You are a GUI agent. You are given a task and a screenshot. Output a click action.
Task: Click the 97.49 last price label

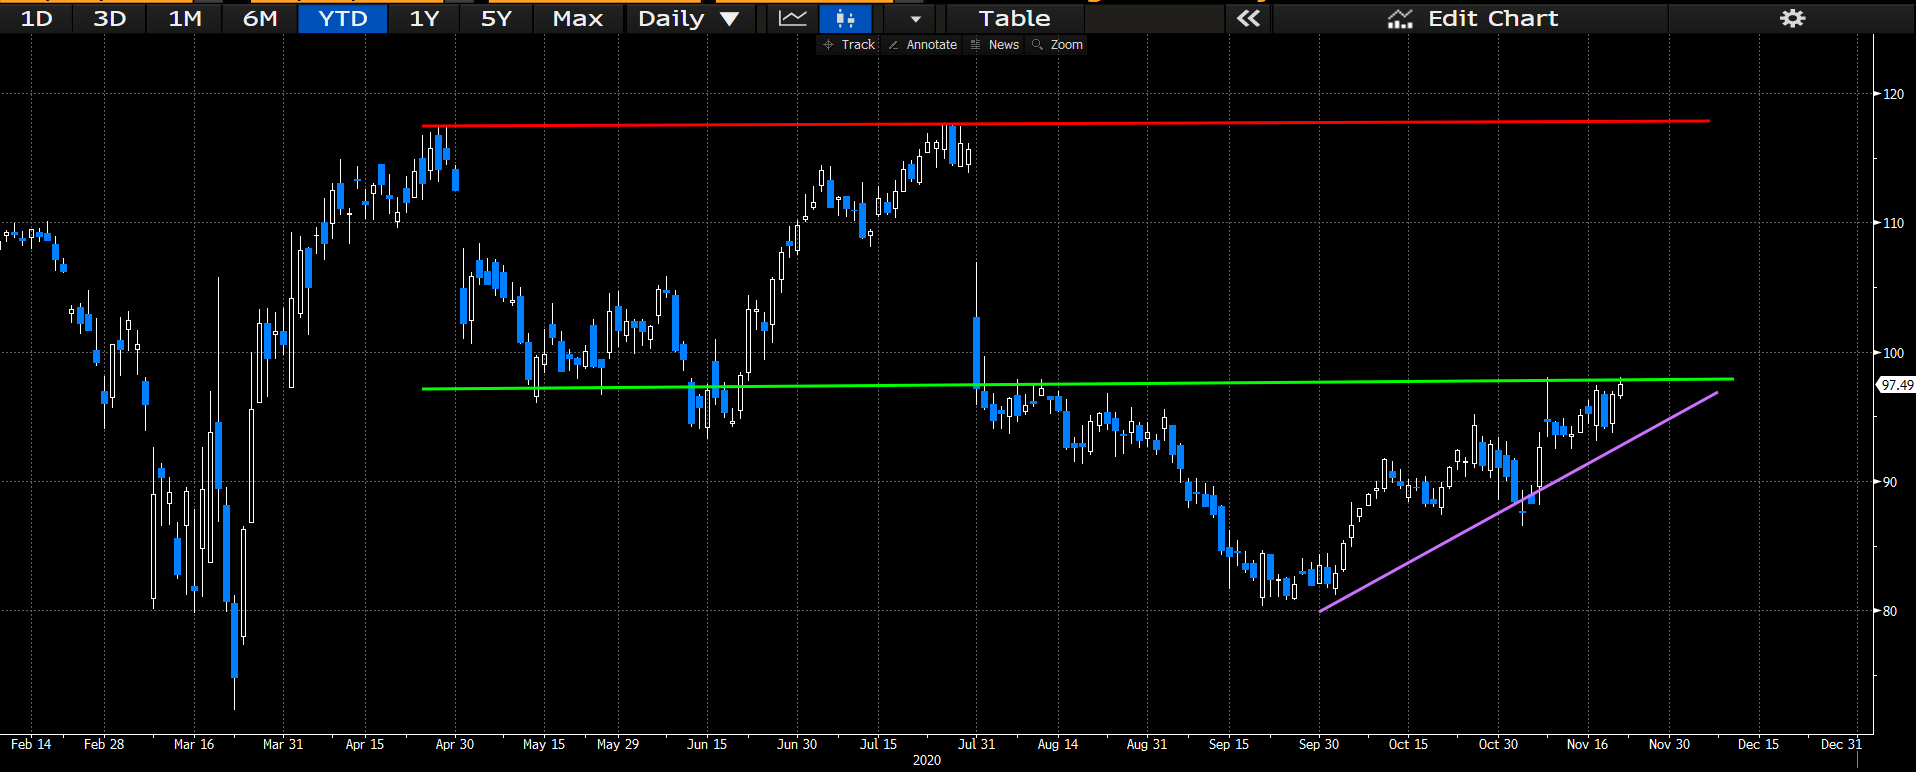pos(1896,385)
